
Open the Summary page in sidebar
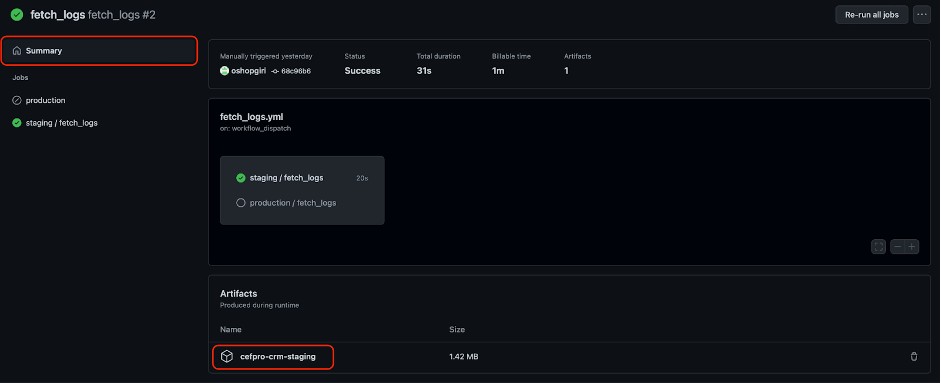click(x=99, y=51)
